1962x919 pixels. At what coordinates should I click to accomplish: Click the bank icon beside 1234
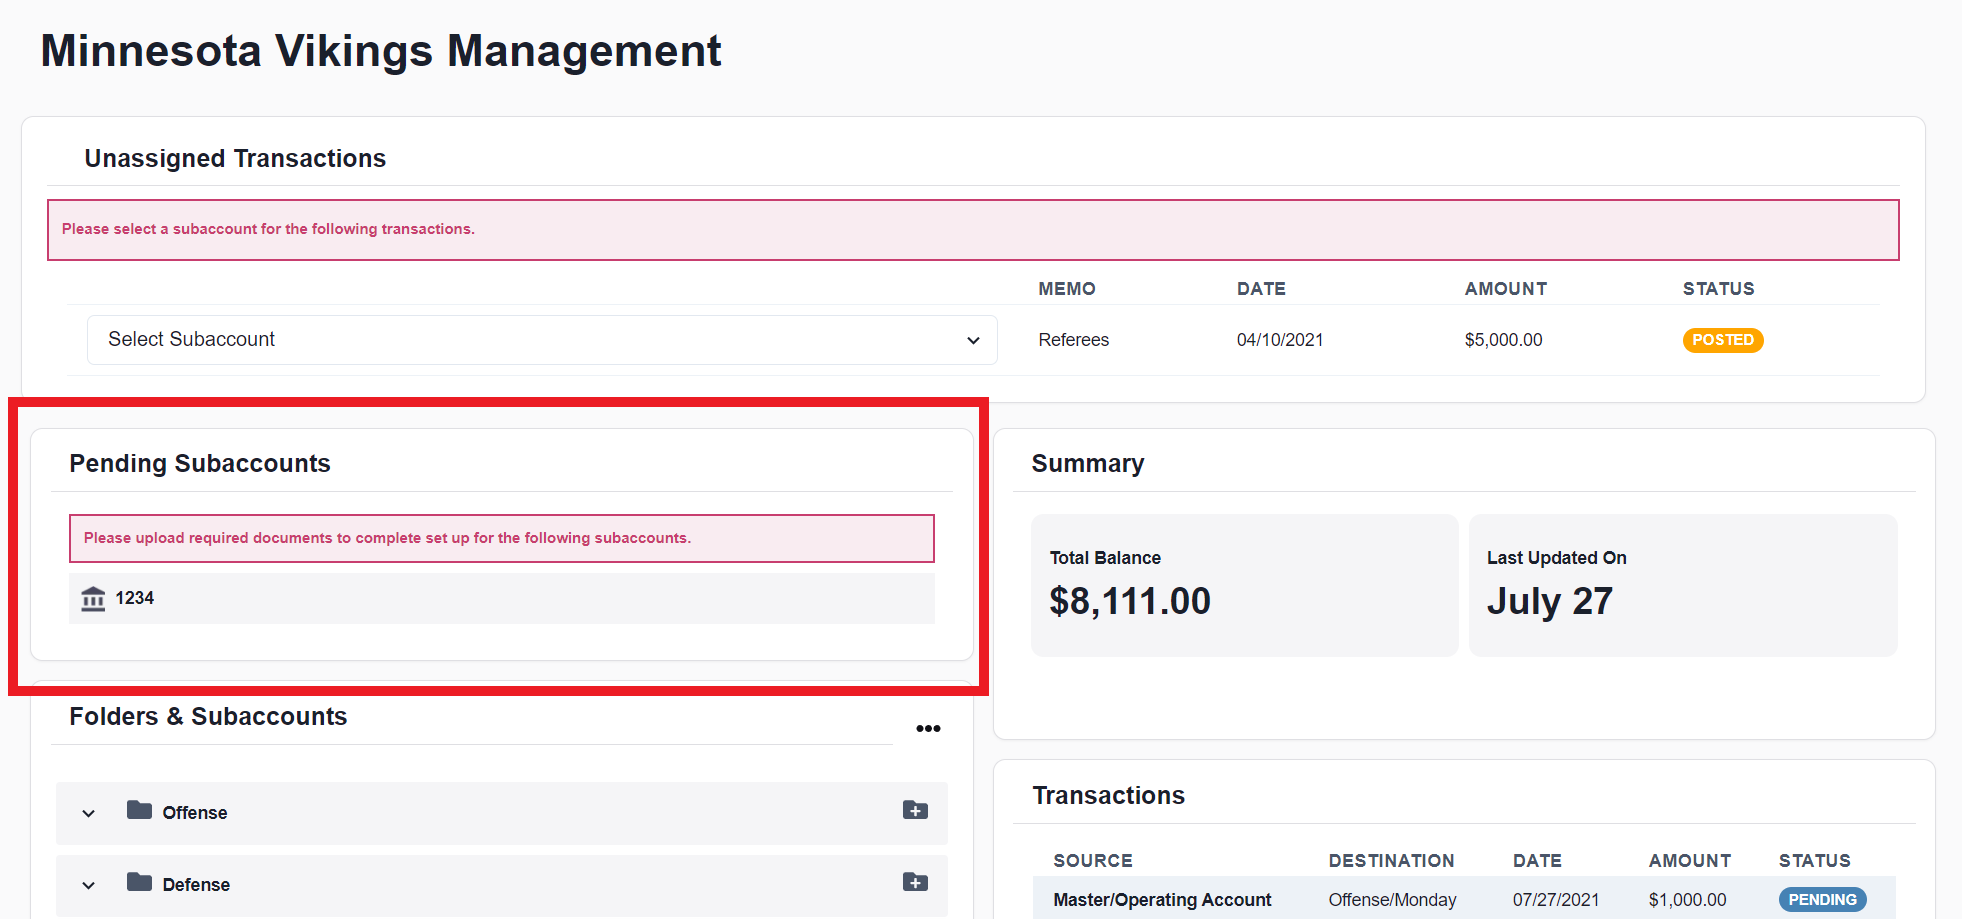[x=93, y=598]
